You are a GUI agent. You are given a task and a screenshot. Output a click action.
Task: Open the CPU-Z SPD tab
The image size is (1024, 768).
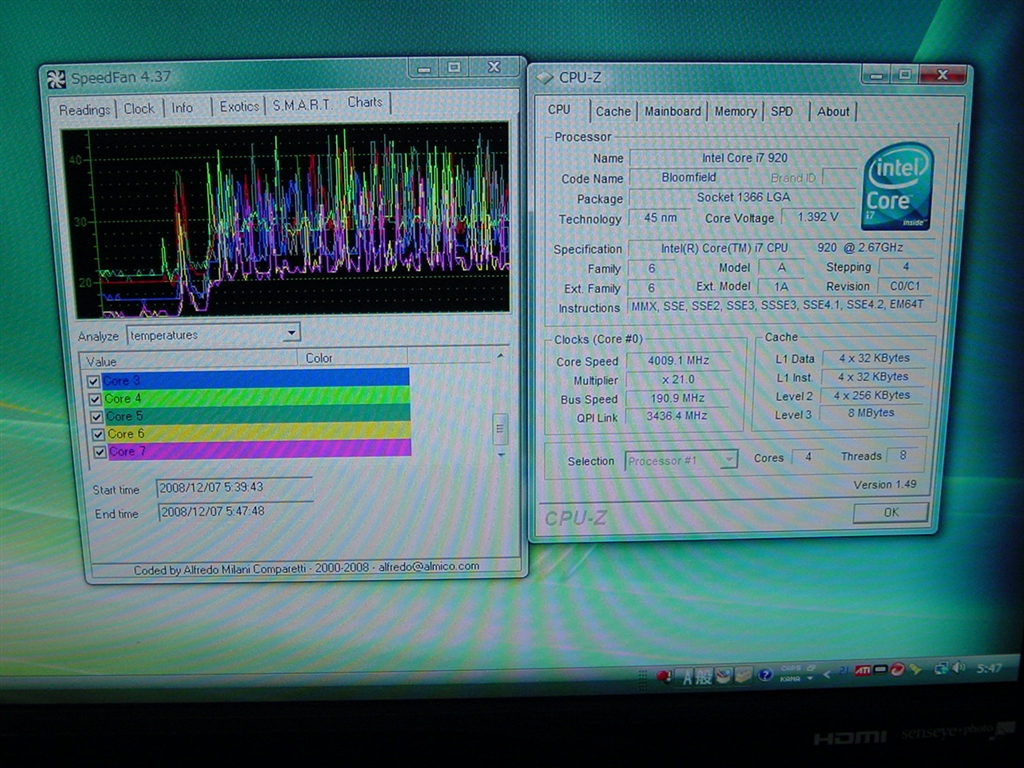pos(782,112)
